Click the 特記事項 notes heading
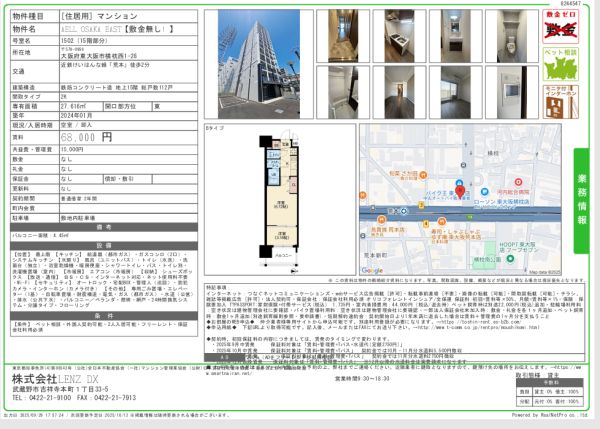600x429 pixels. [217, 287]
